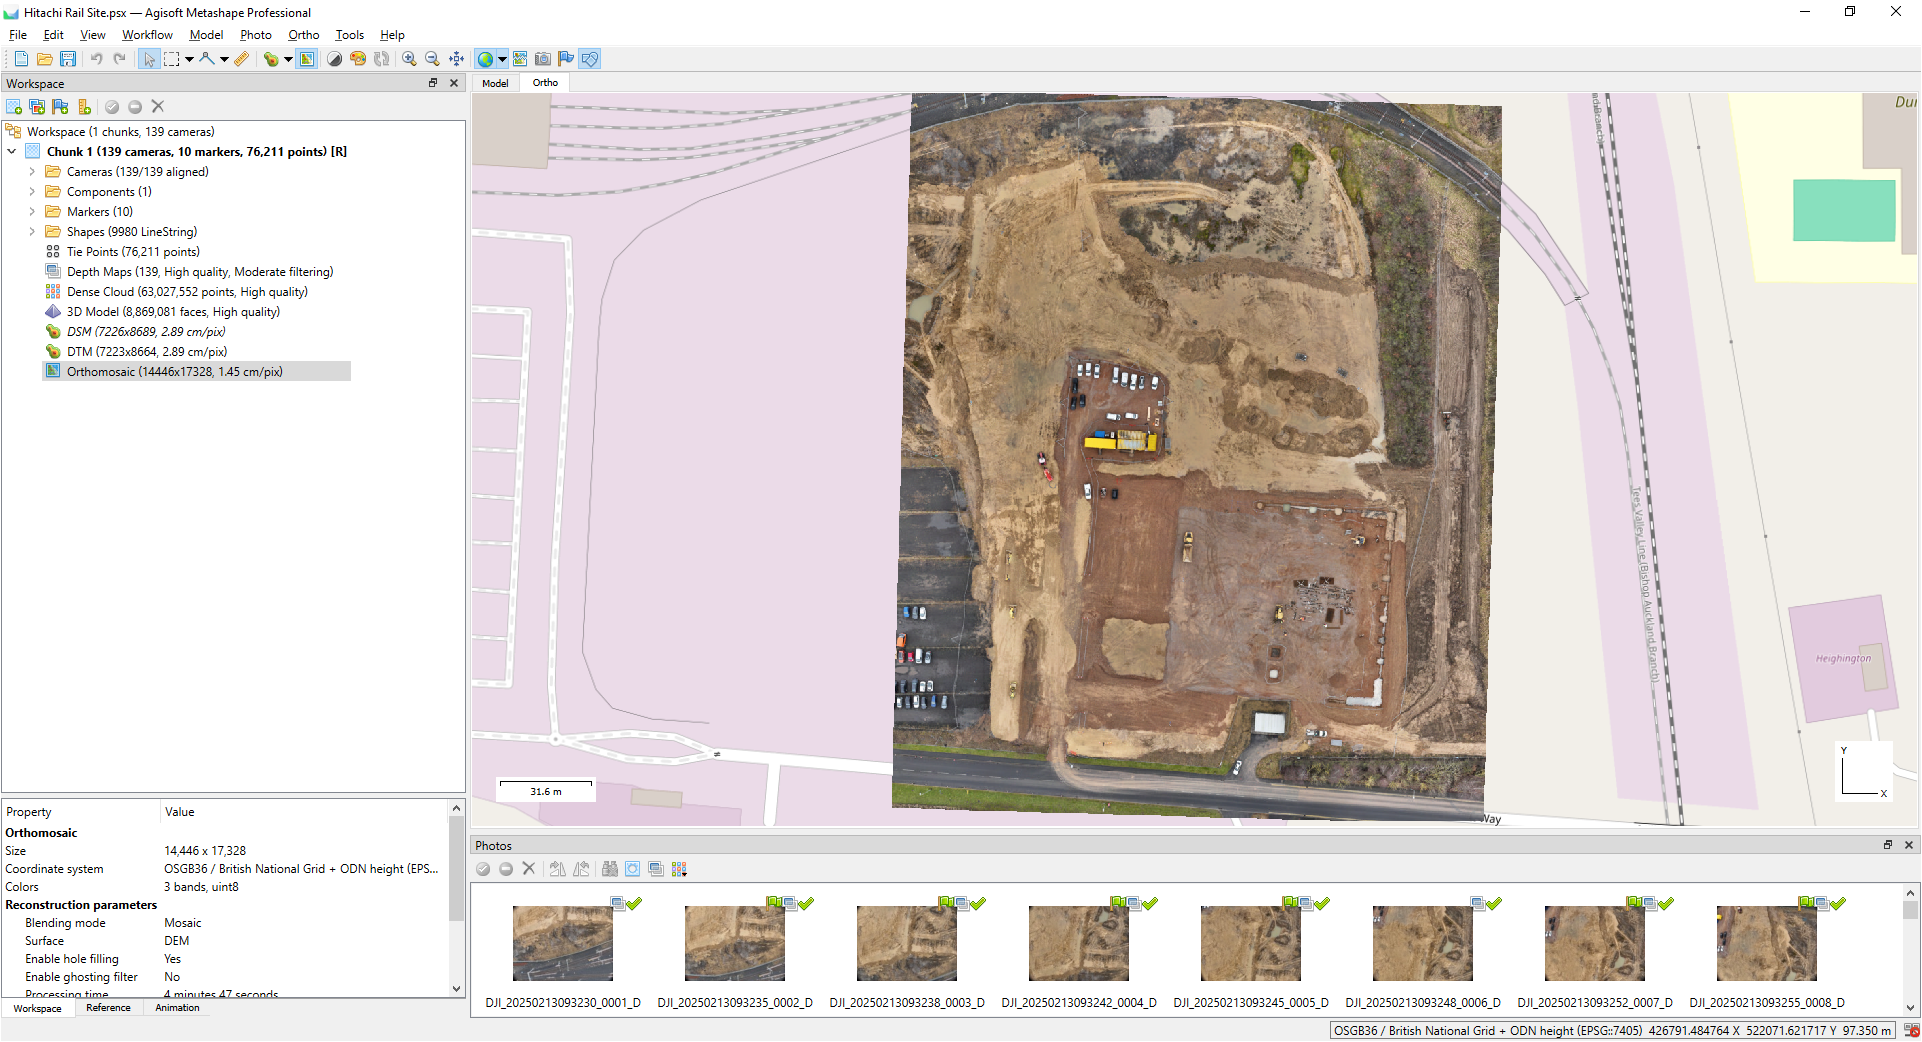The width and height of the screenshot is (1922, 1042).
Task: Select the draw polyline tool
Action: [206, 59]
